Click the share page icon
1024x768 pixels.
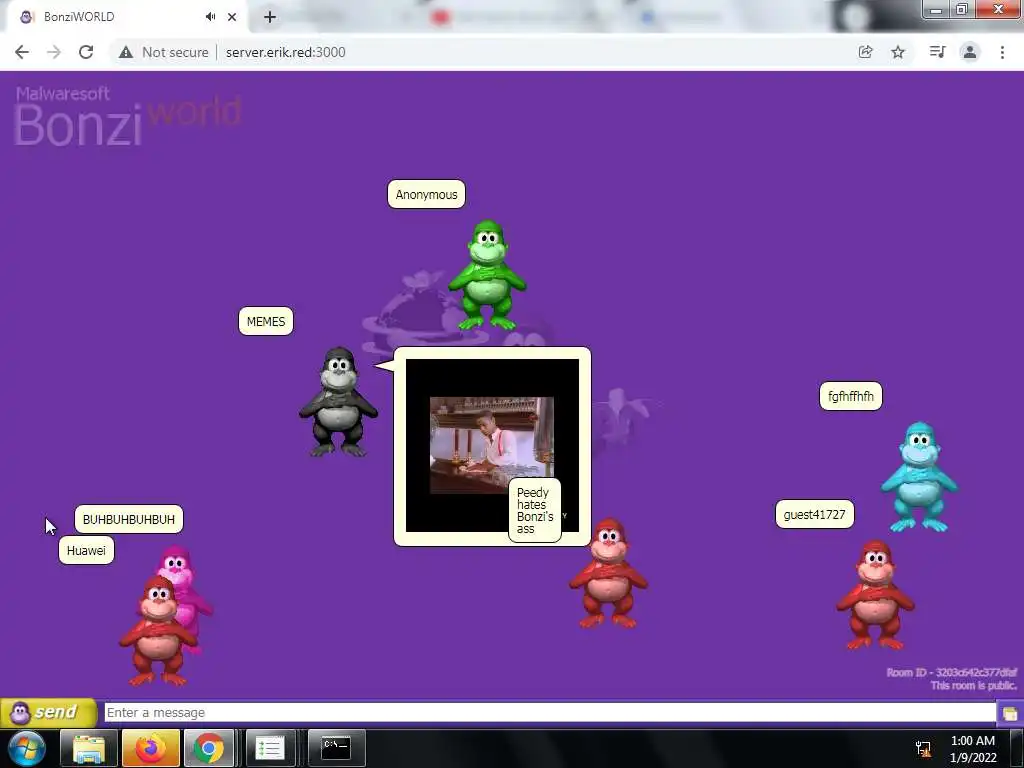coord(865,52)
